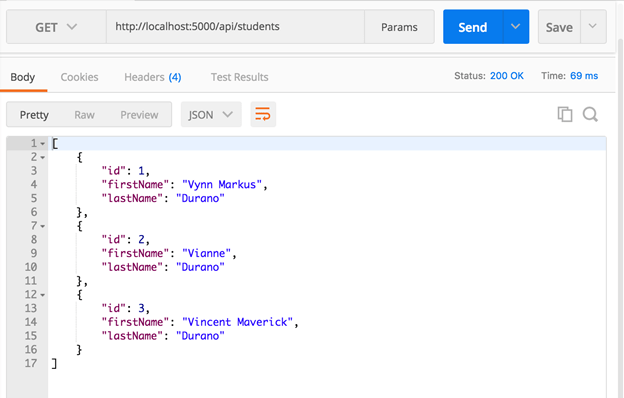Click the "lastName" key on line 10
The width and height of the screenshot is (624, 398).
[x=132, y=267]
